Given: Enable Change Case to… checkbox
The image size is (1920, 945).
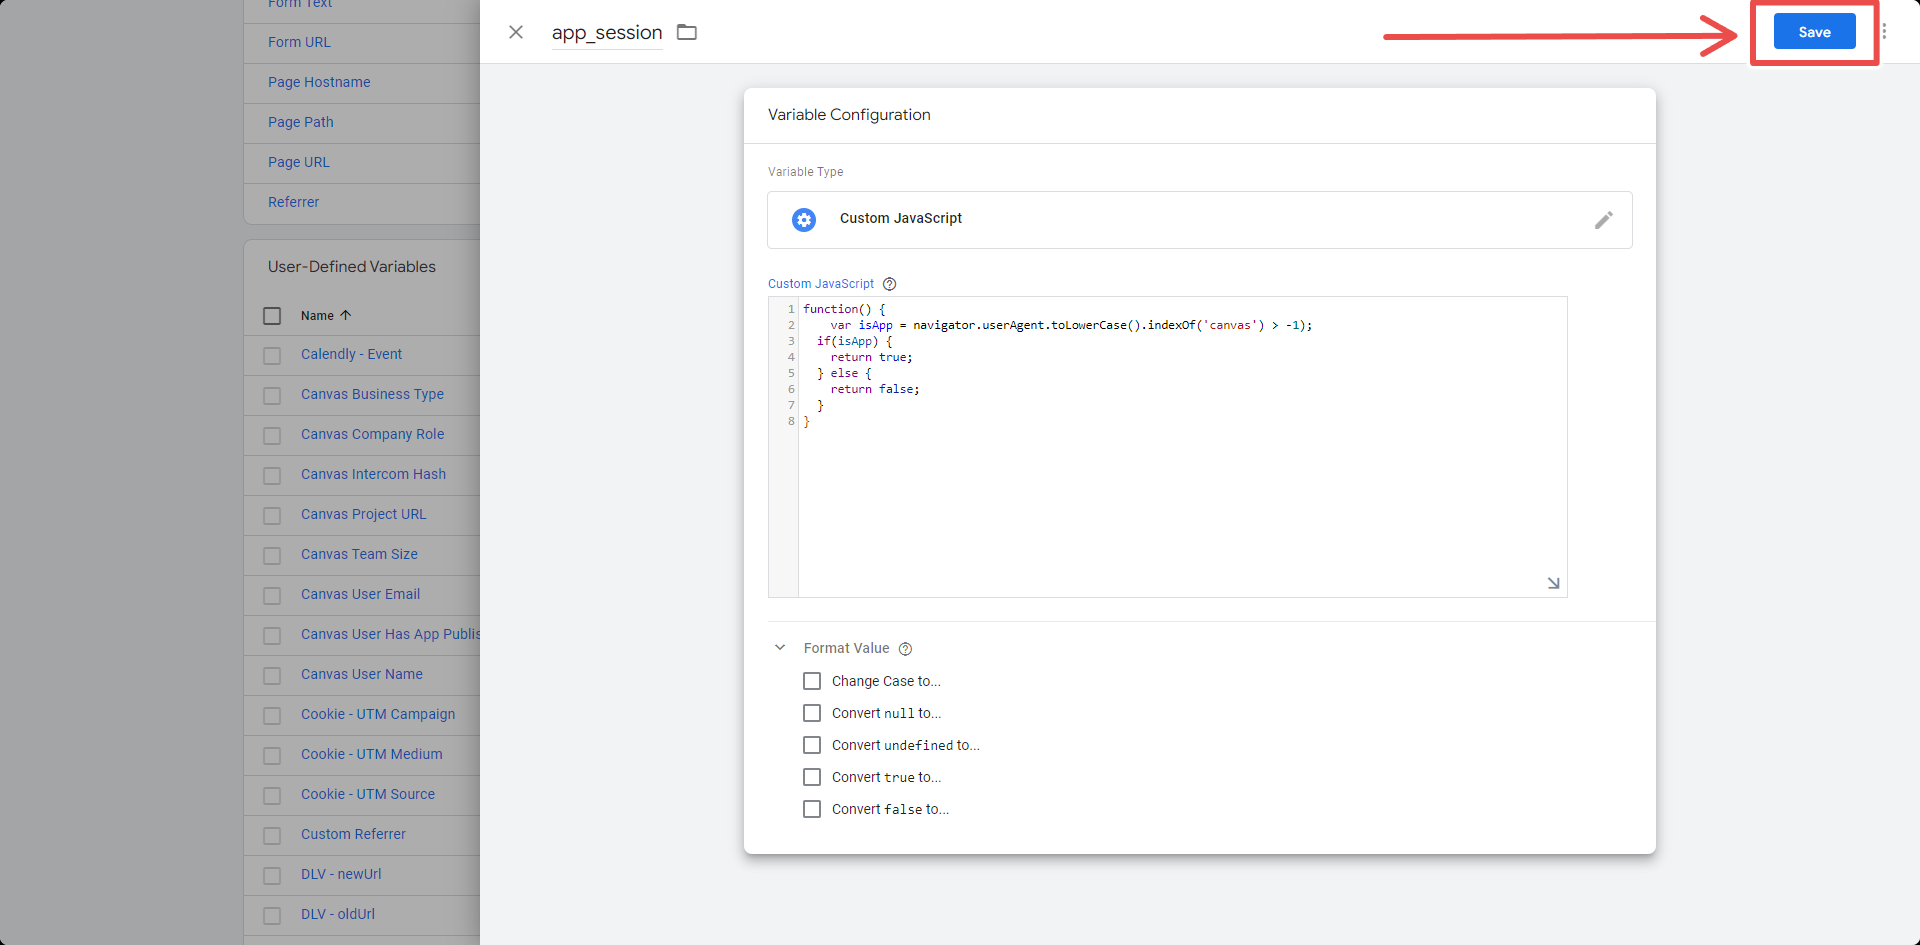Looking at the screenshot, I should click(812, 681).
